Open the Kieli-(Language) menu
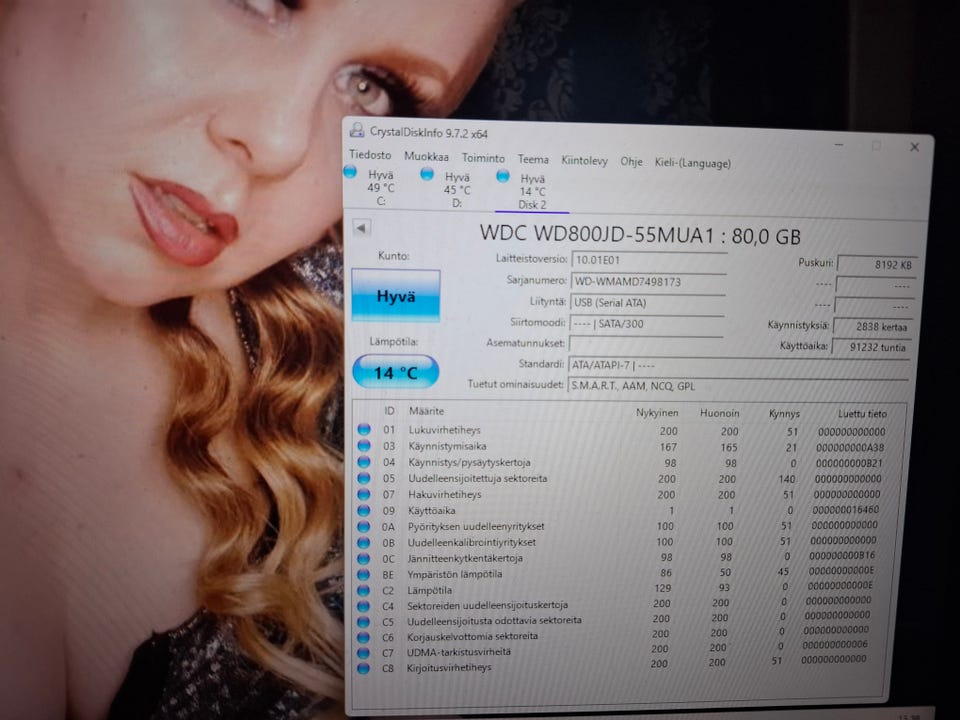 [692, 163]
